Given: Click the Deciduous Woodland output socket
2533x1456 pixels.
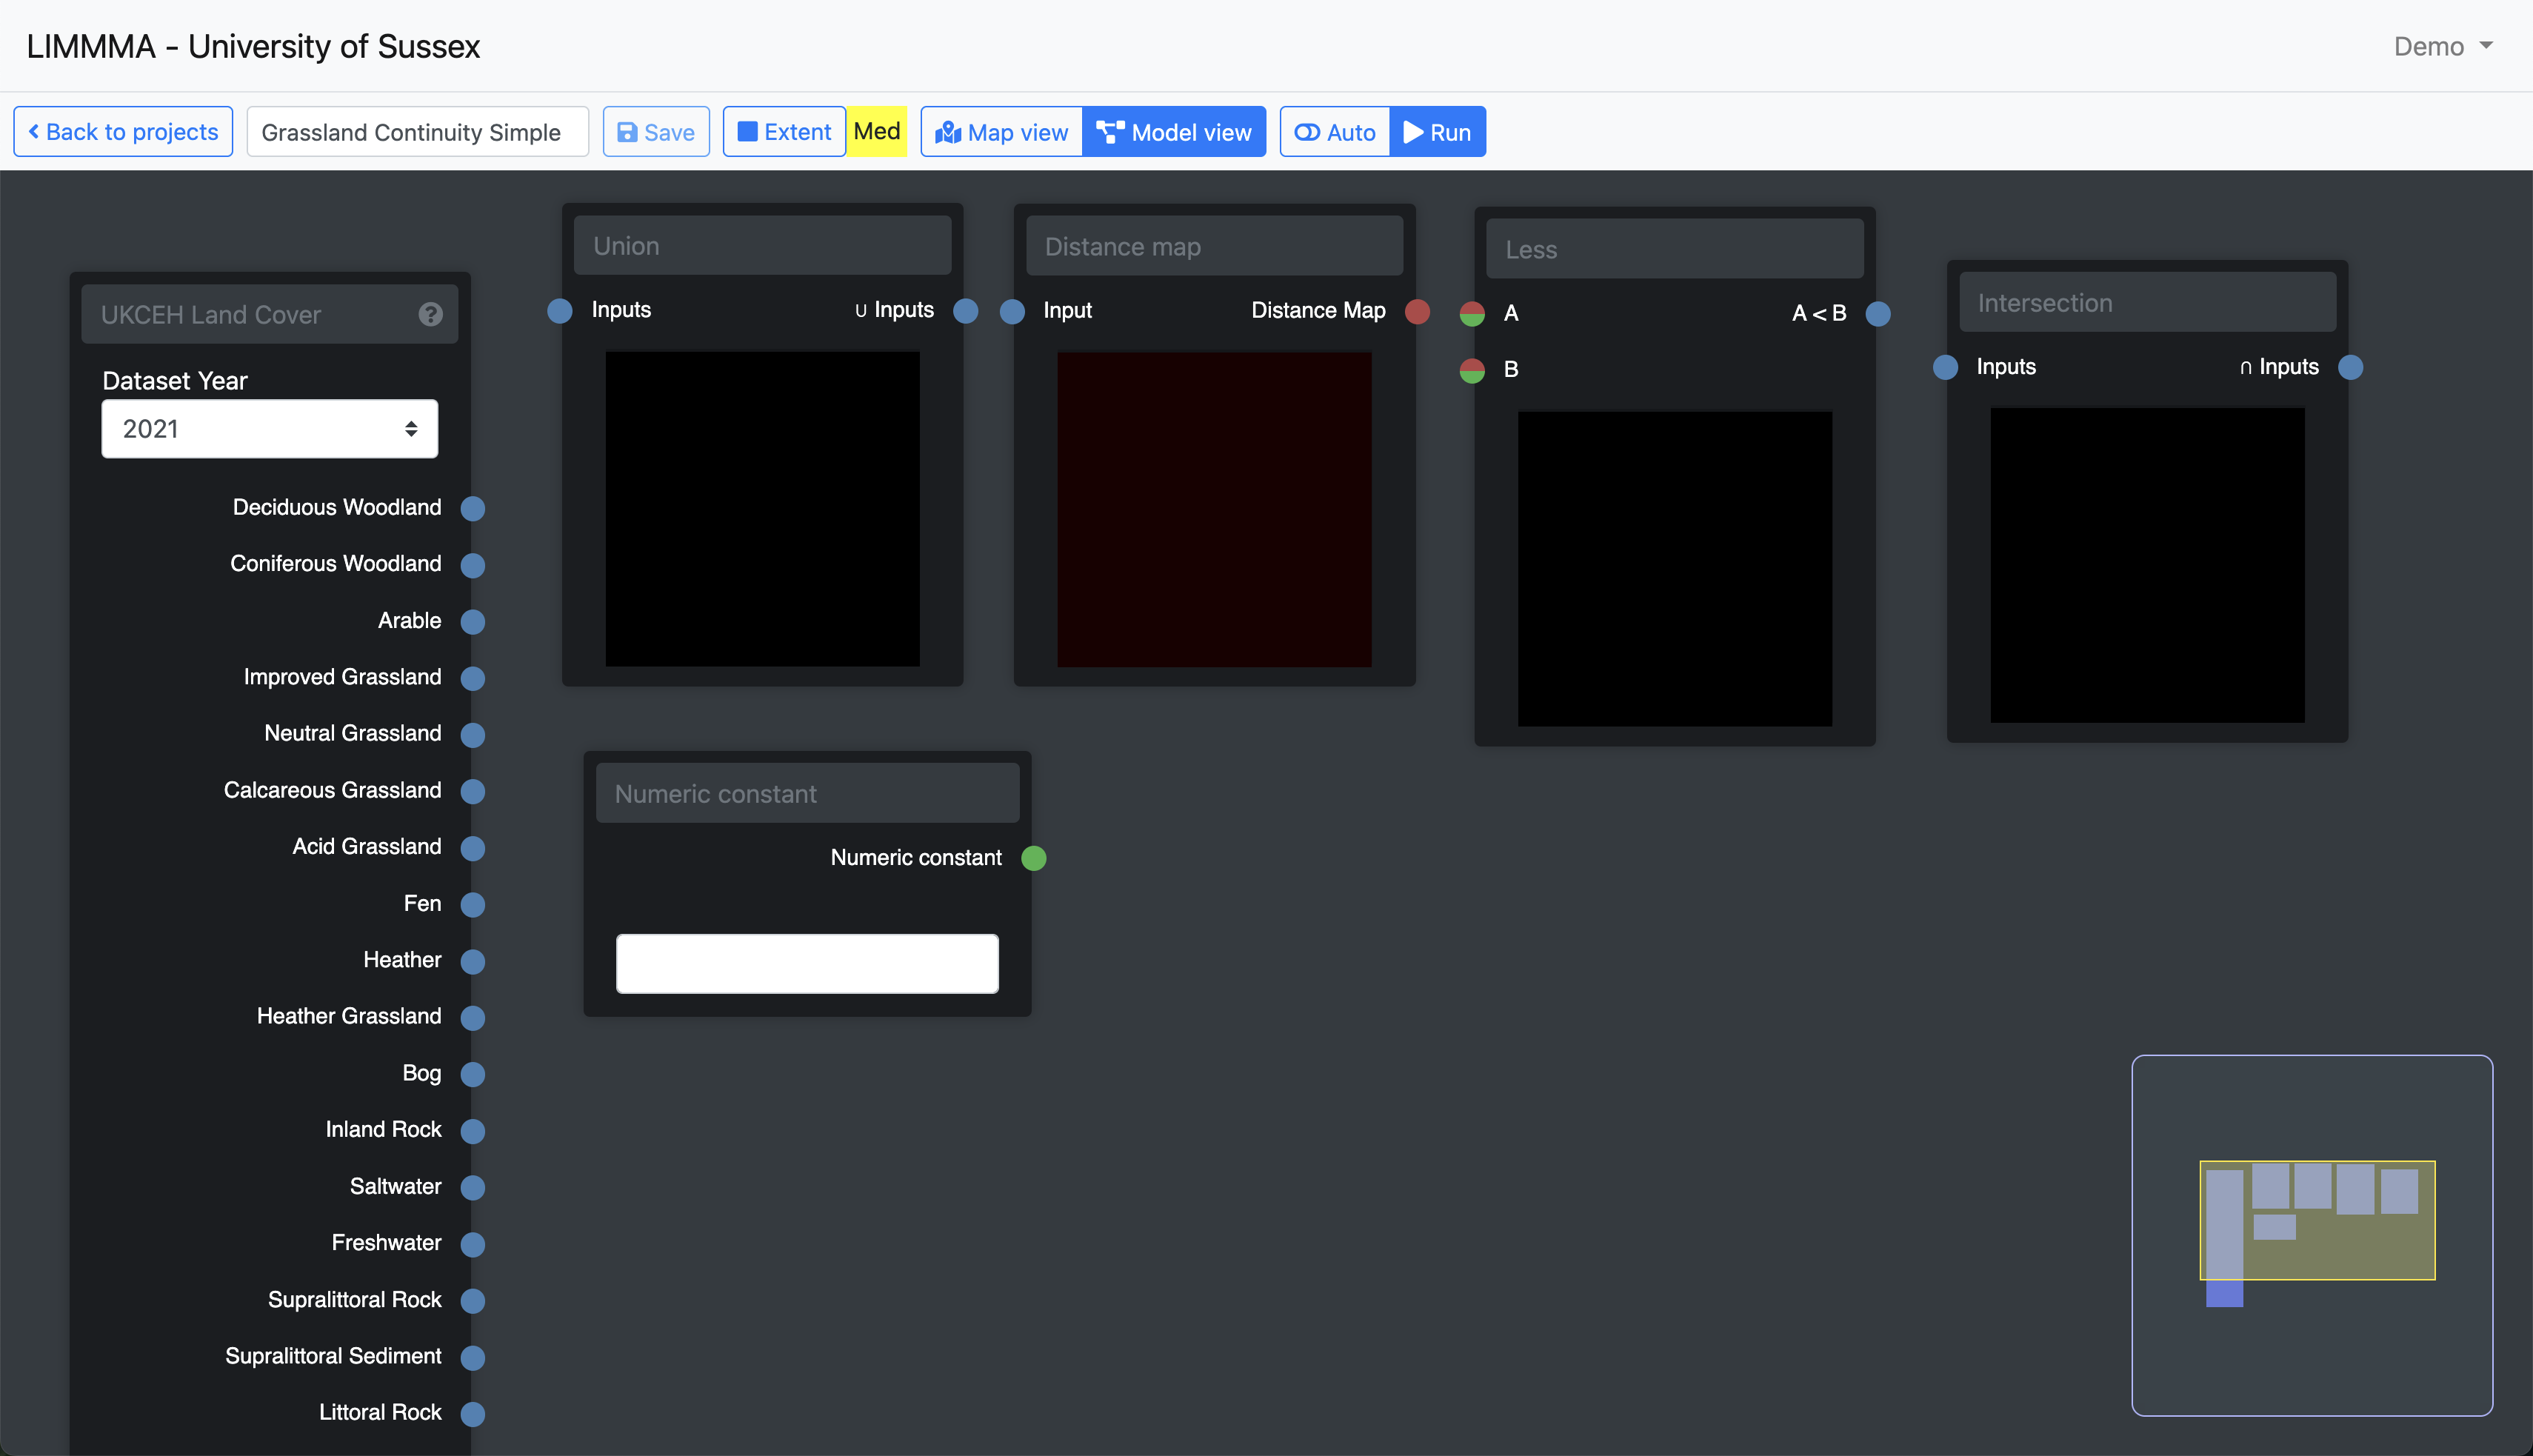Looking at the screenshot, I should click(x=473, y=509).
